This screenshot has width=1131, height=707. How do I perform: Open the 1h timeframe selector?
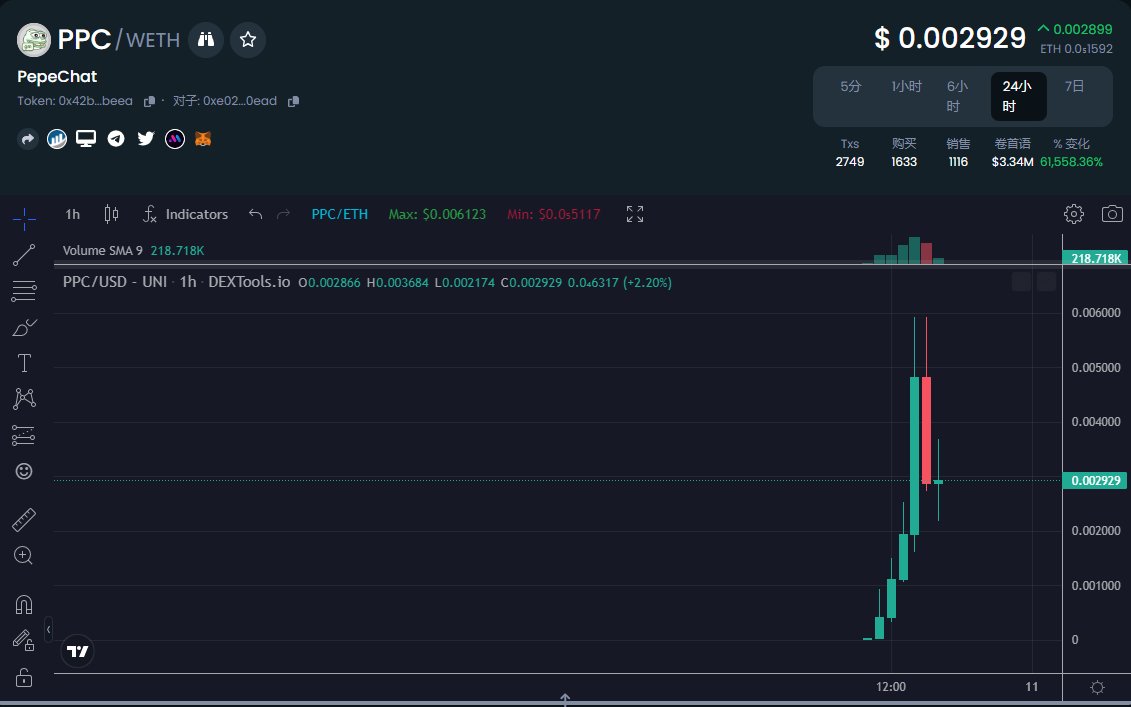point(71,214)
